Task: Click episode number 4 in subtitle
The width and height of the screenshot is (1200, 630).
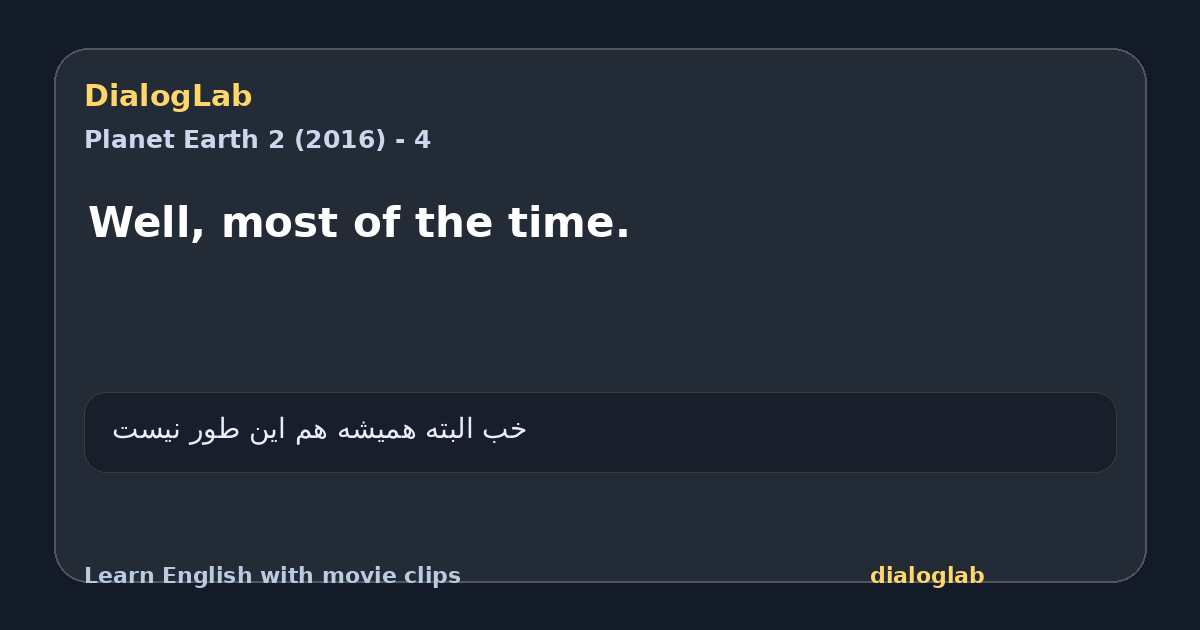Action: coord(422,140)
